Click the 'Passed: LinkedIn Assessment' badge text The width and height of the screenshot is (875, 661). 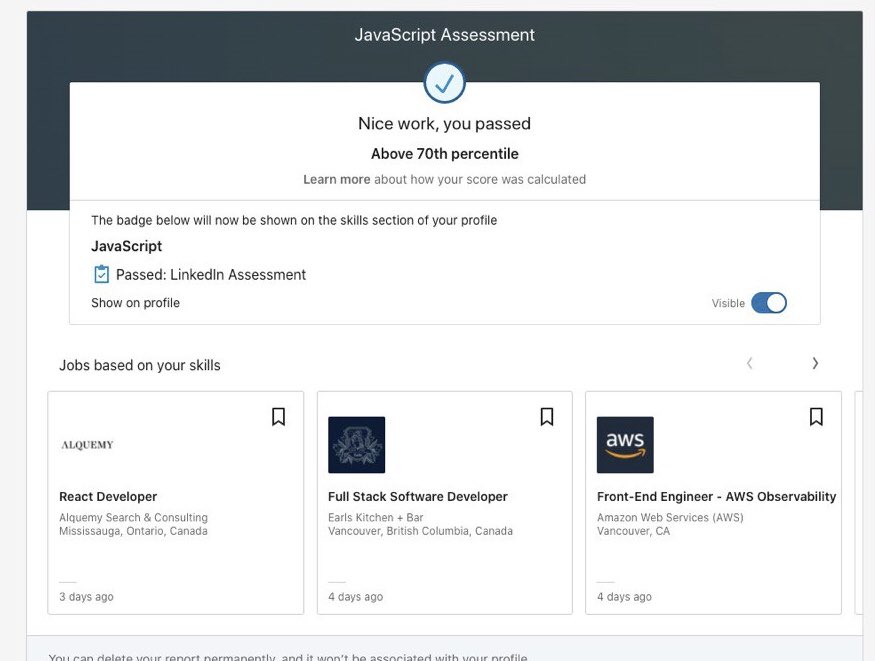(x=211, y=274)
